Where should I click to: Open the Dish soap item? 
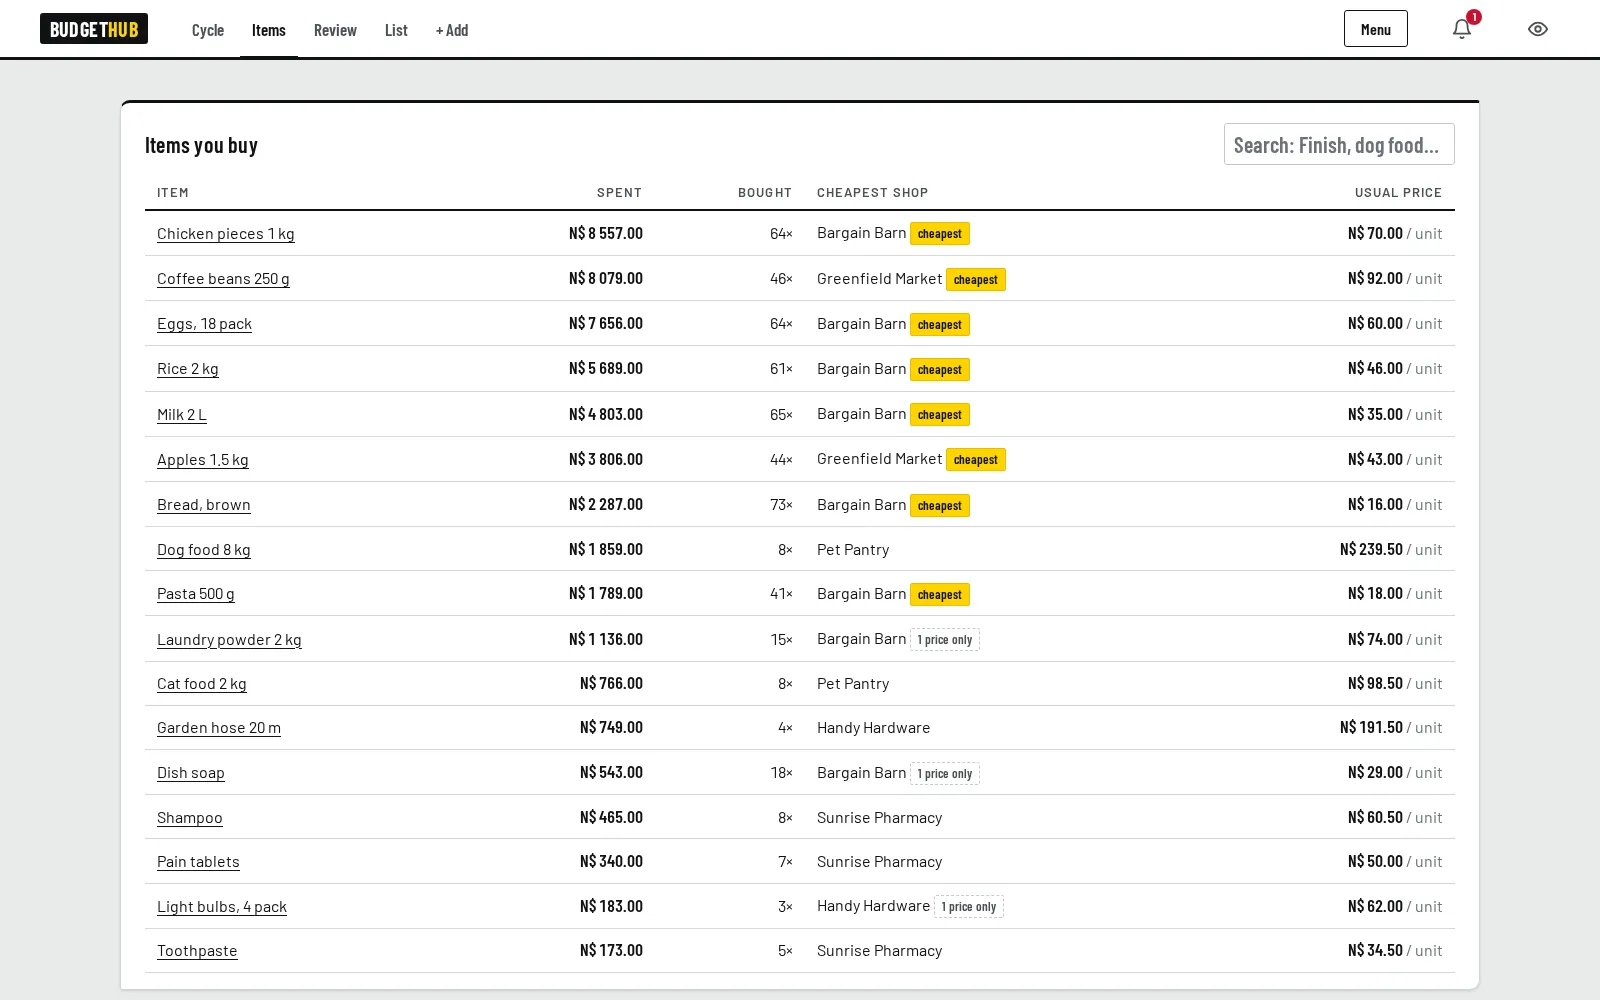(x=191, y=773)
